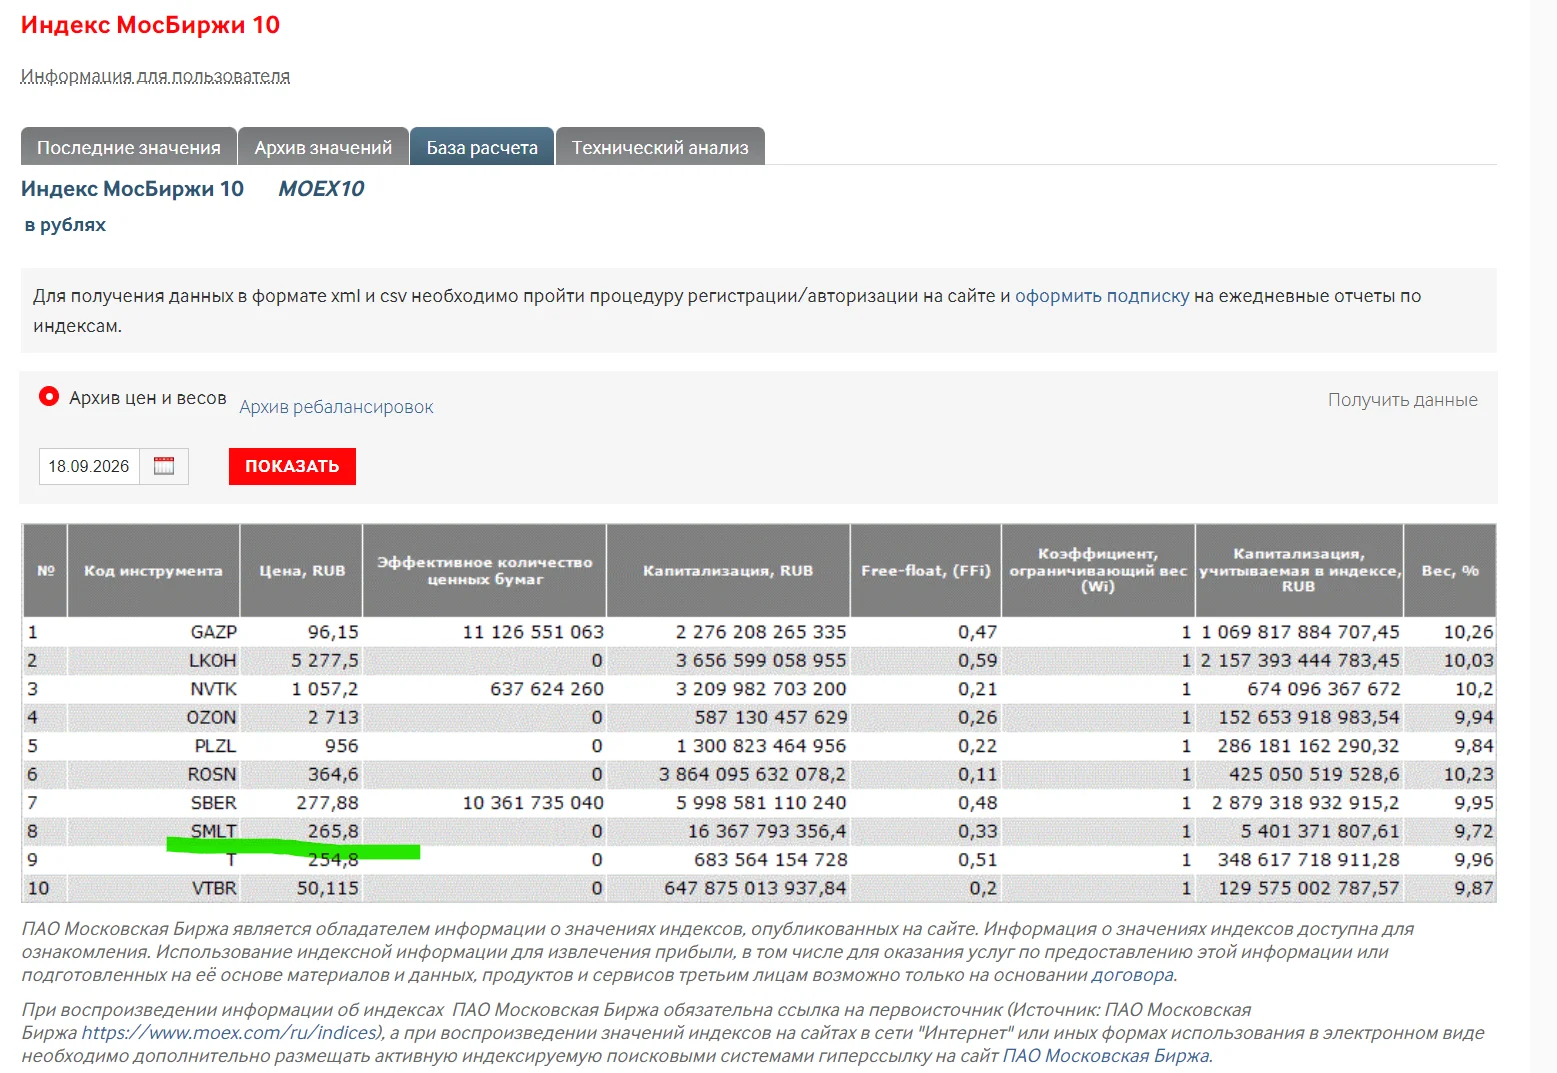Click "Получить данные" link
This screenshot has height=1073, width=1557.
pyautogui.click(x=1402, y=400)
